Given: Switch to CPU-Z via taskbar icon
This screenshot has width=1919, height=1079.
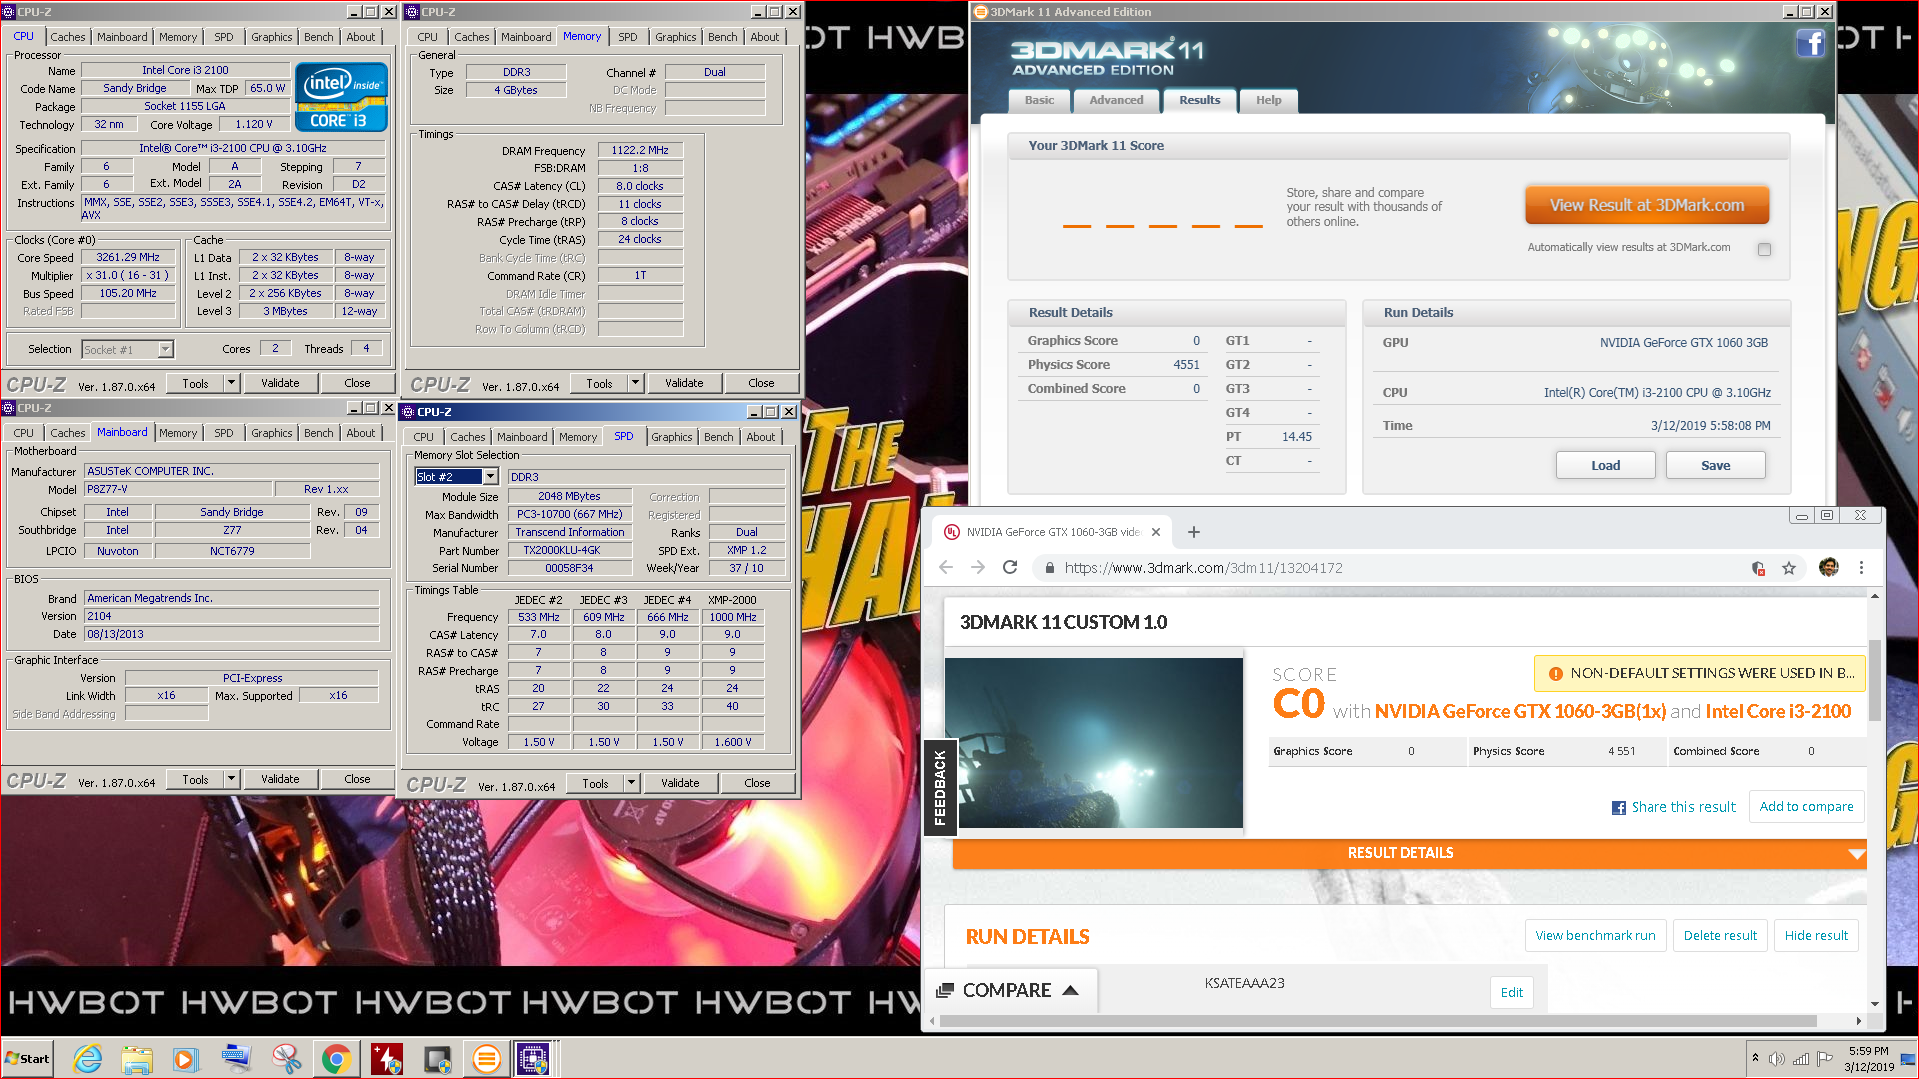Looking at the screenshot, I should pos(533,1059).
